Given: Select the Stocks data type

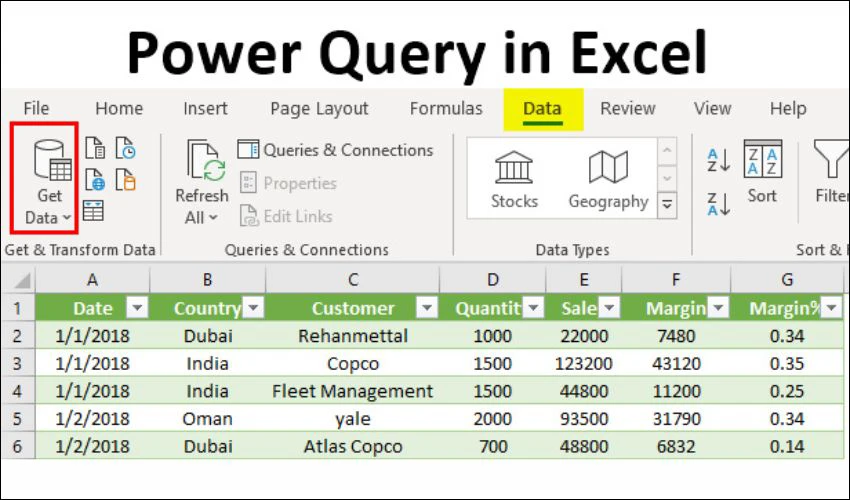Looking at the screenshot, I should (x=514, y=180).
